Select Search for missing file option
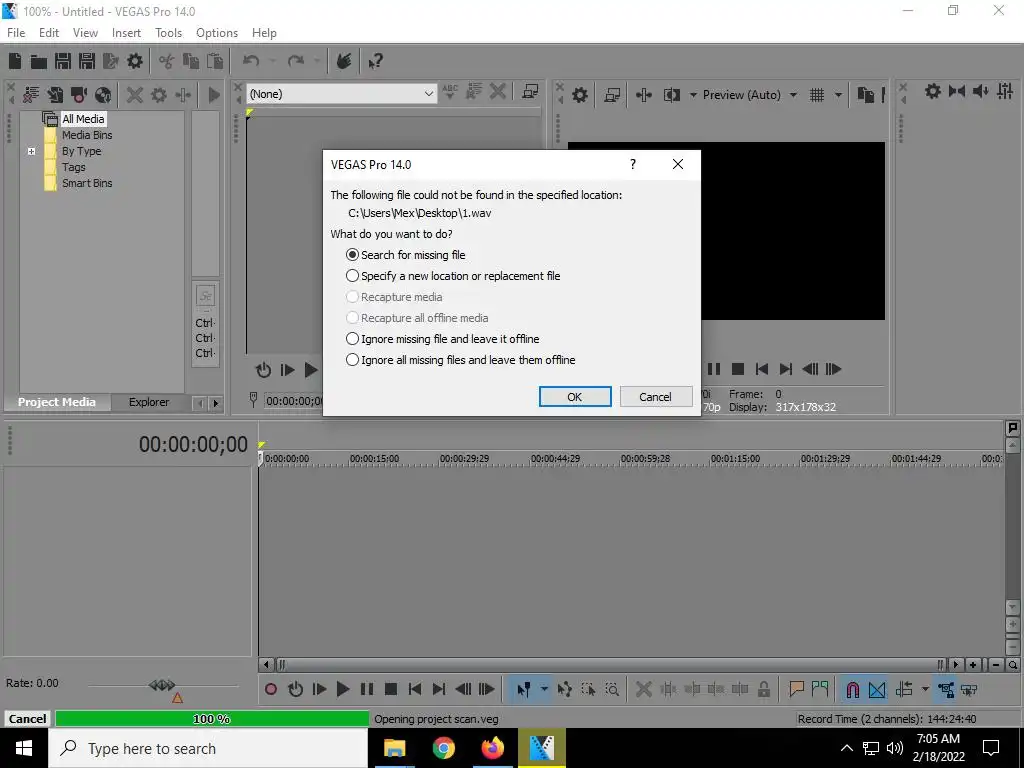The height and width of the screenshot is (768, 1024). (406, 255)
